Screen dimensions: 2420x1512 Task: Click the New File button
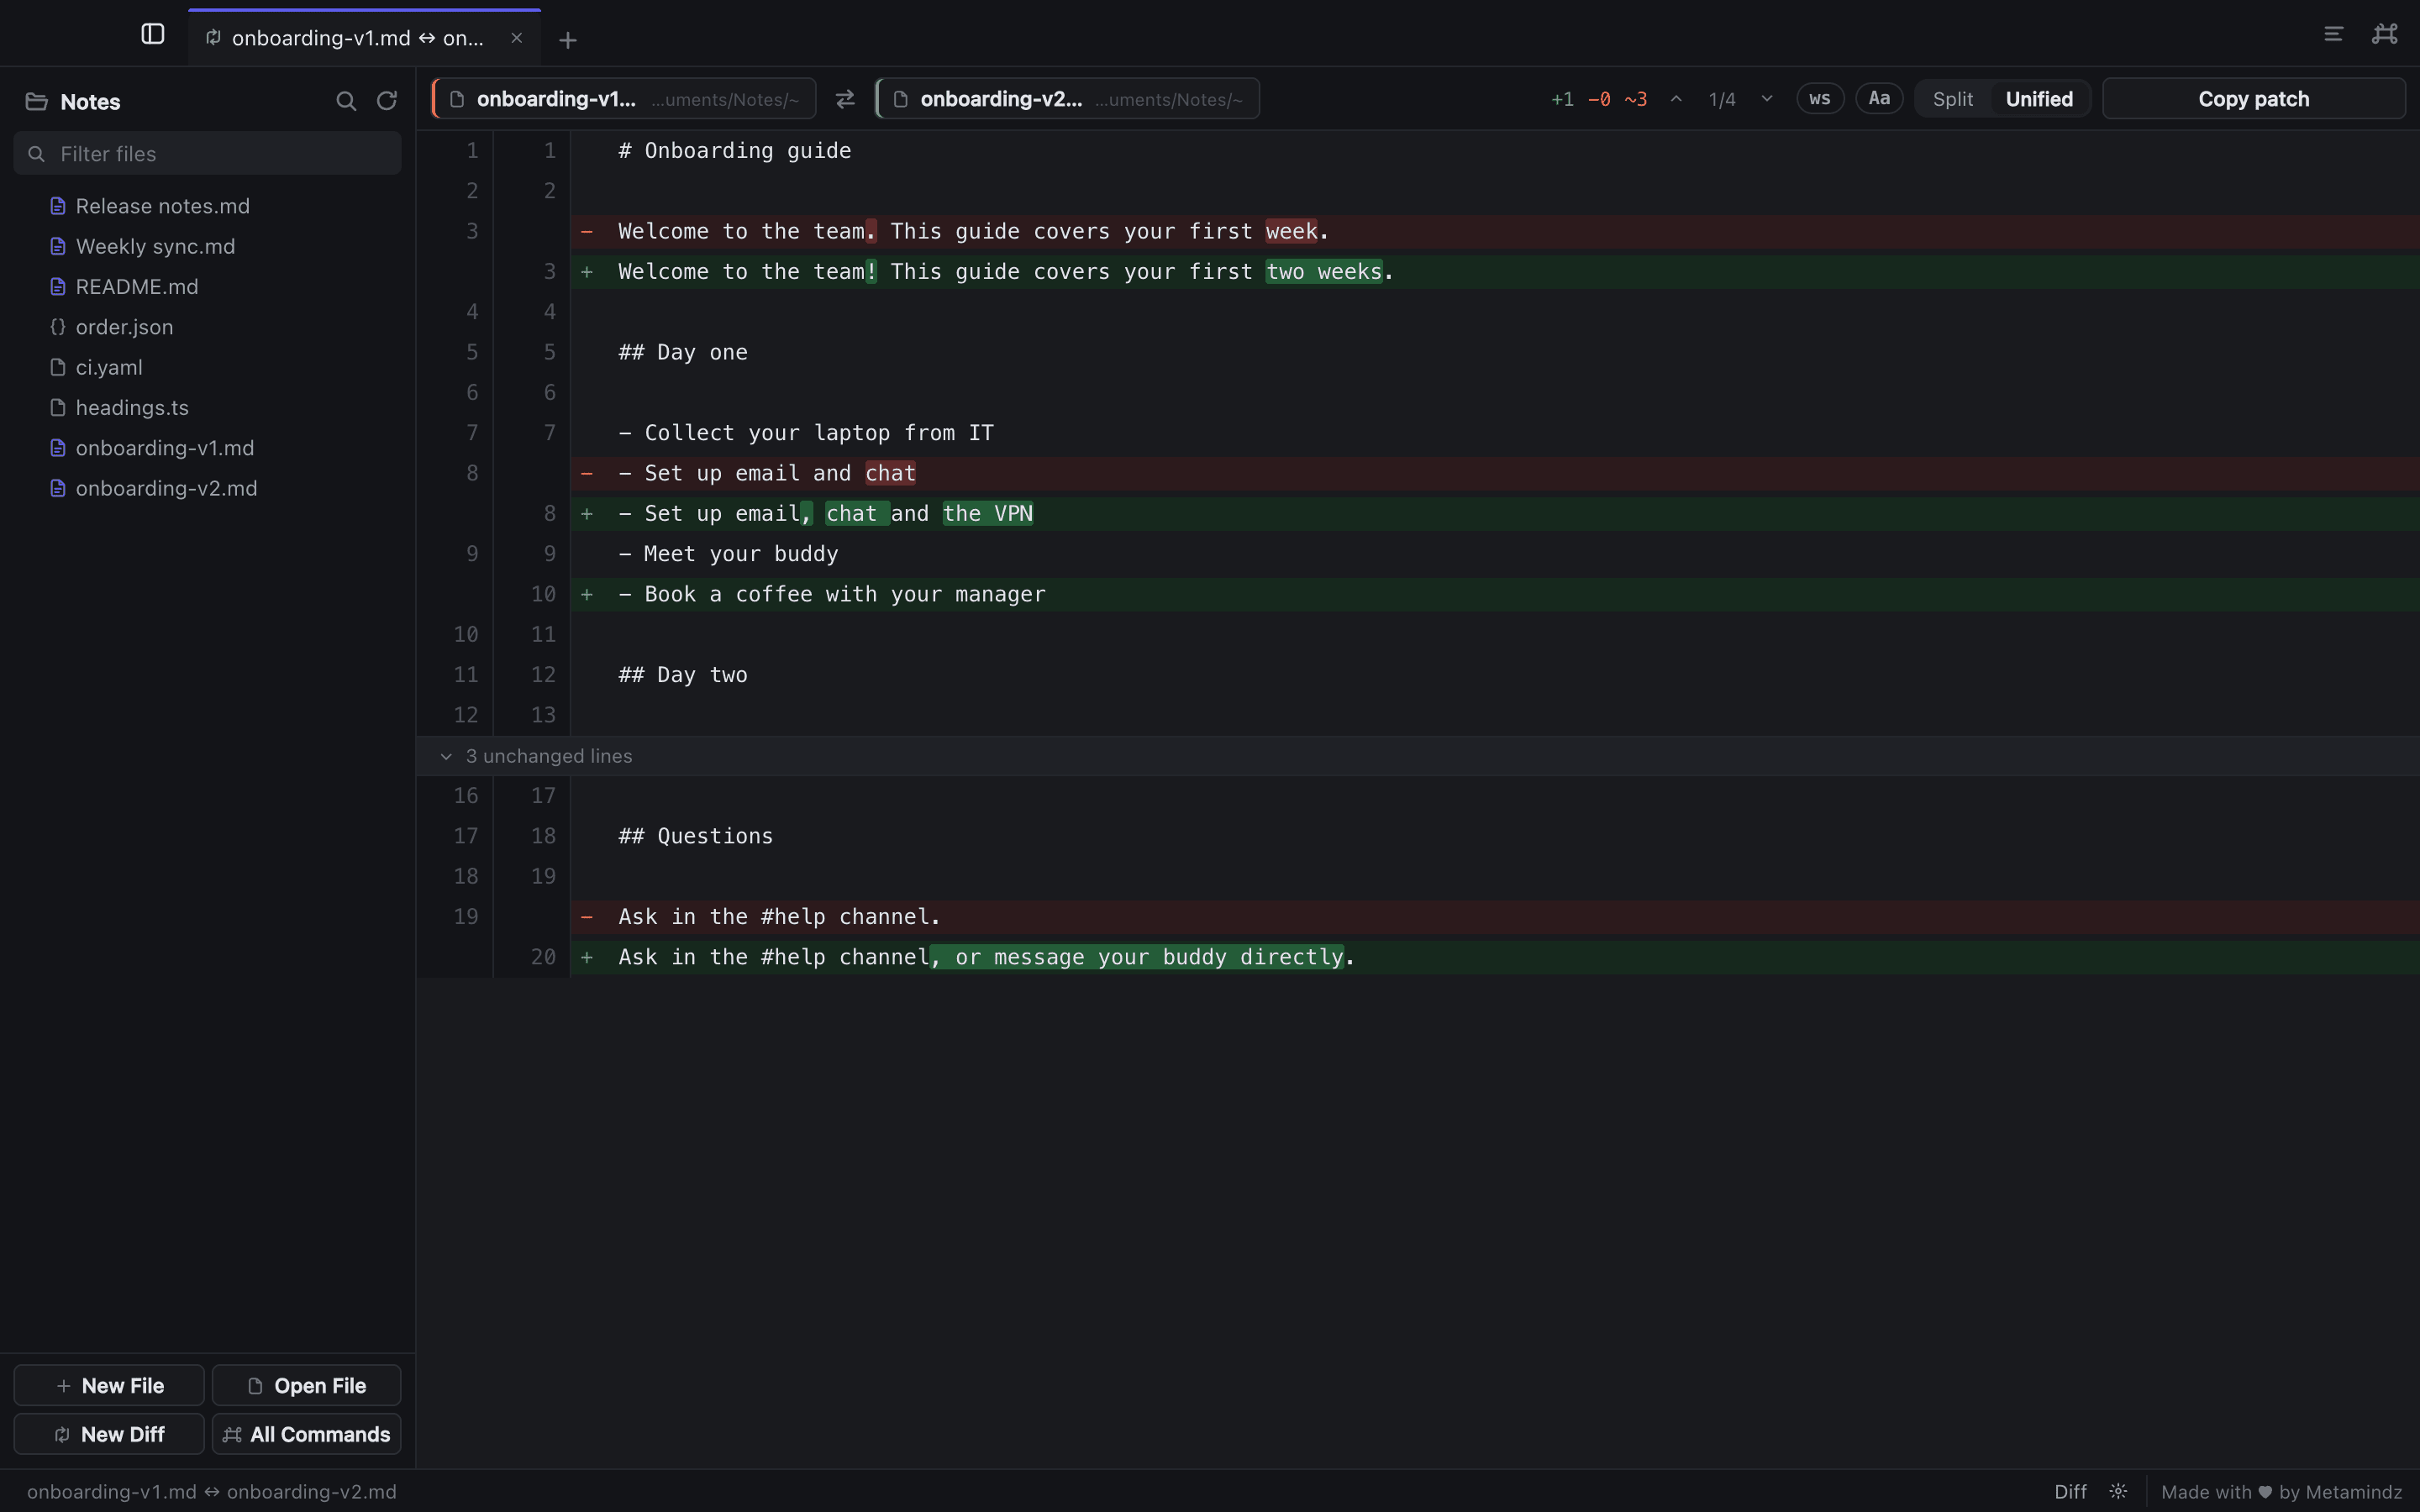(109, 1385)
